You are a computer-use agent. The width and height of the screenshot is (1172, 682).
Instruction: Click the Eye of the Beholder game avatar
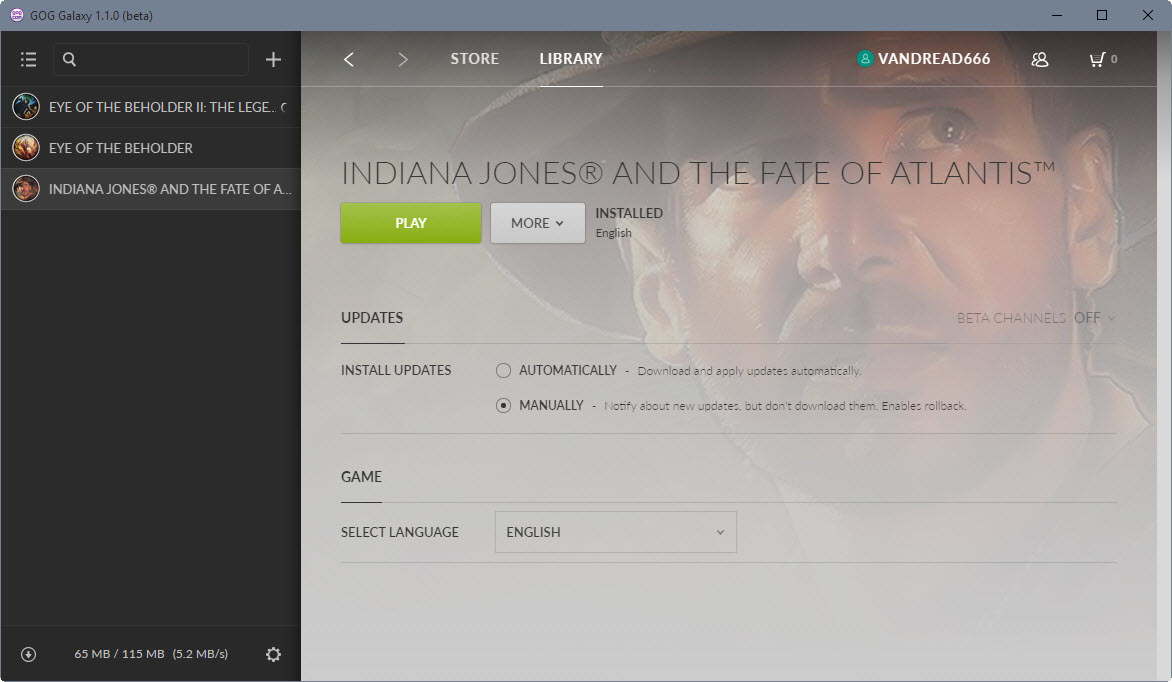click(x=26, y=148)
